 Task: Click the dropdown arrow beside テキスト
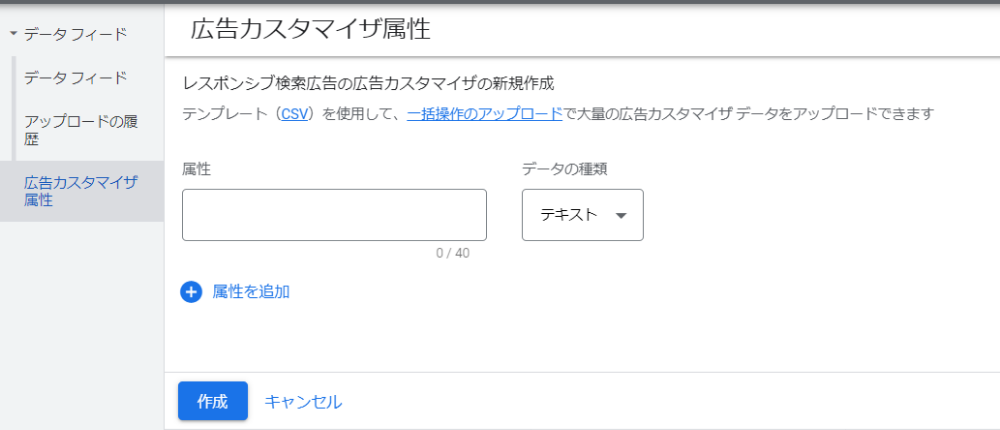pyautogui.click(x=621, y=216)
